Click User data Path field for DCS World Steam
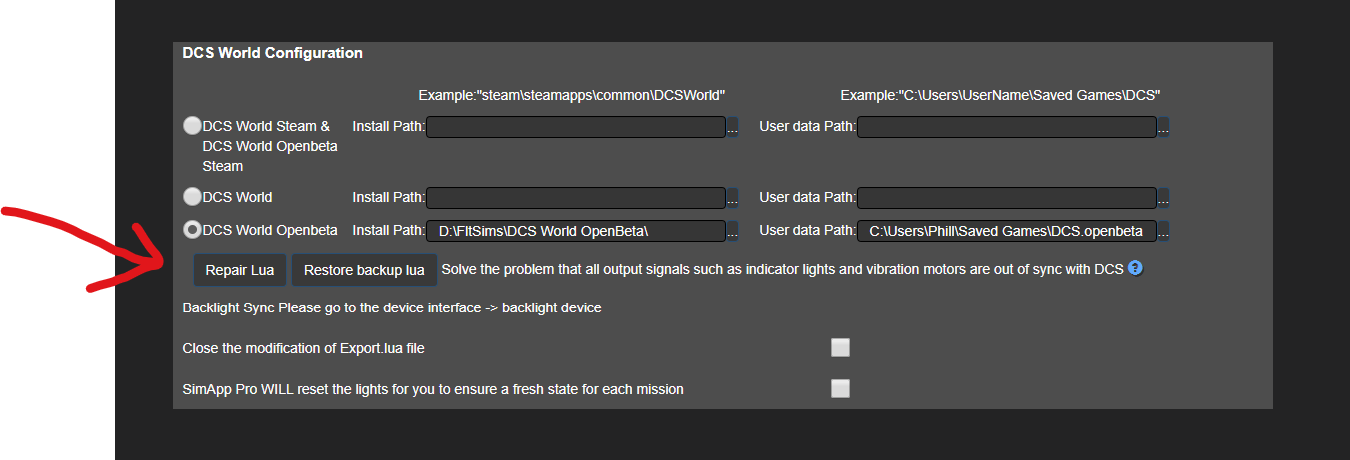Image resolution: width=1350 pixels, height=460 pixels. click(x=1007, y=127)
